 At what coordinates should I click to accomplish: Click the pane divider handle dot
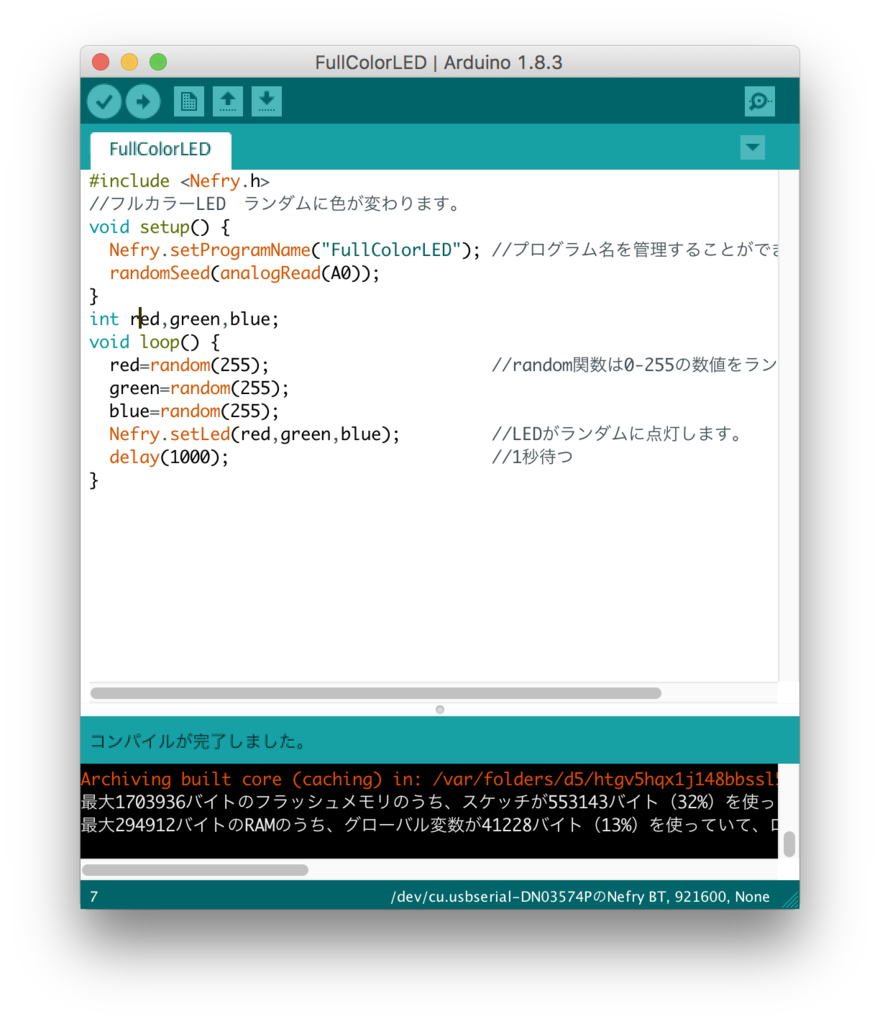[440, 710]
